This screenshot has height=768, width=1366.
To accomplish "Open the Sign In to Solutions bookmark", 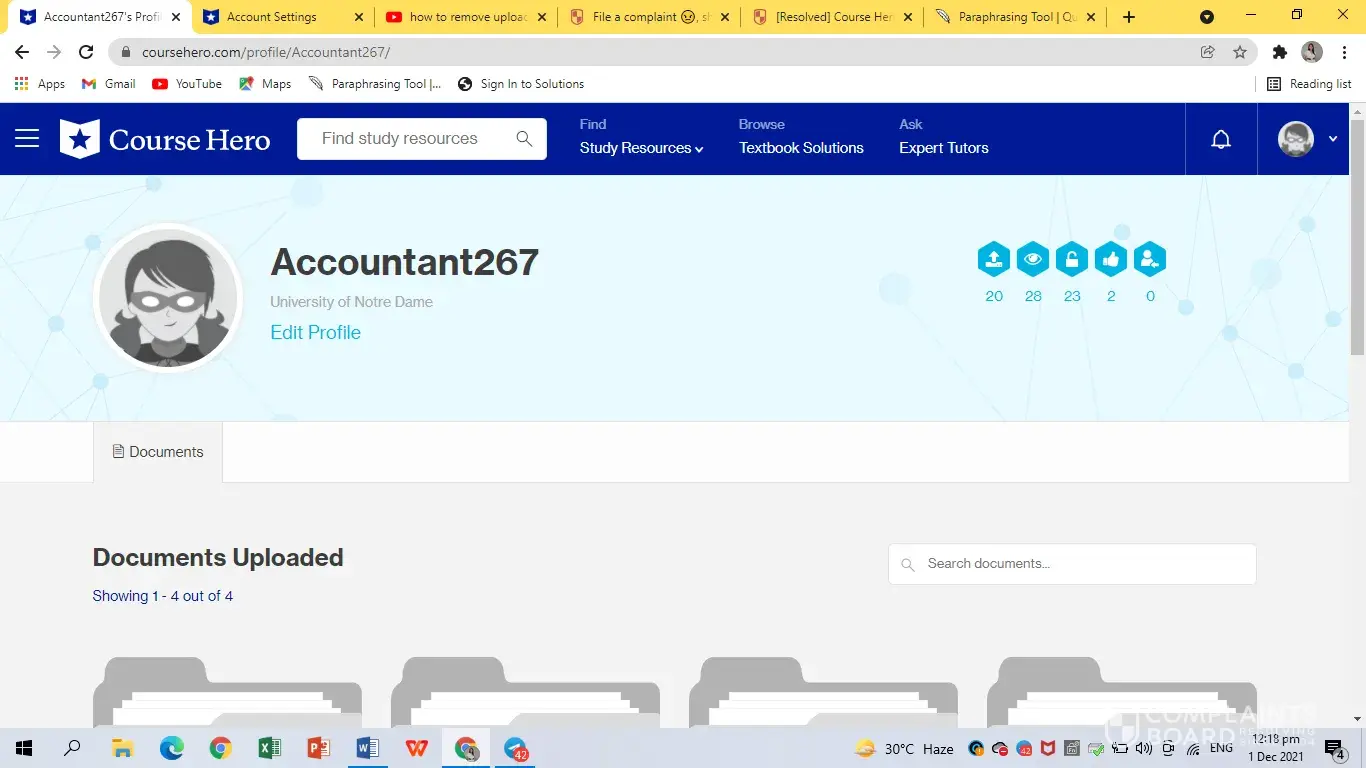I will click(x=521, y=84).
